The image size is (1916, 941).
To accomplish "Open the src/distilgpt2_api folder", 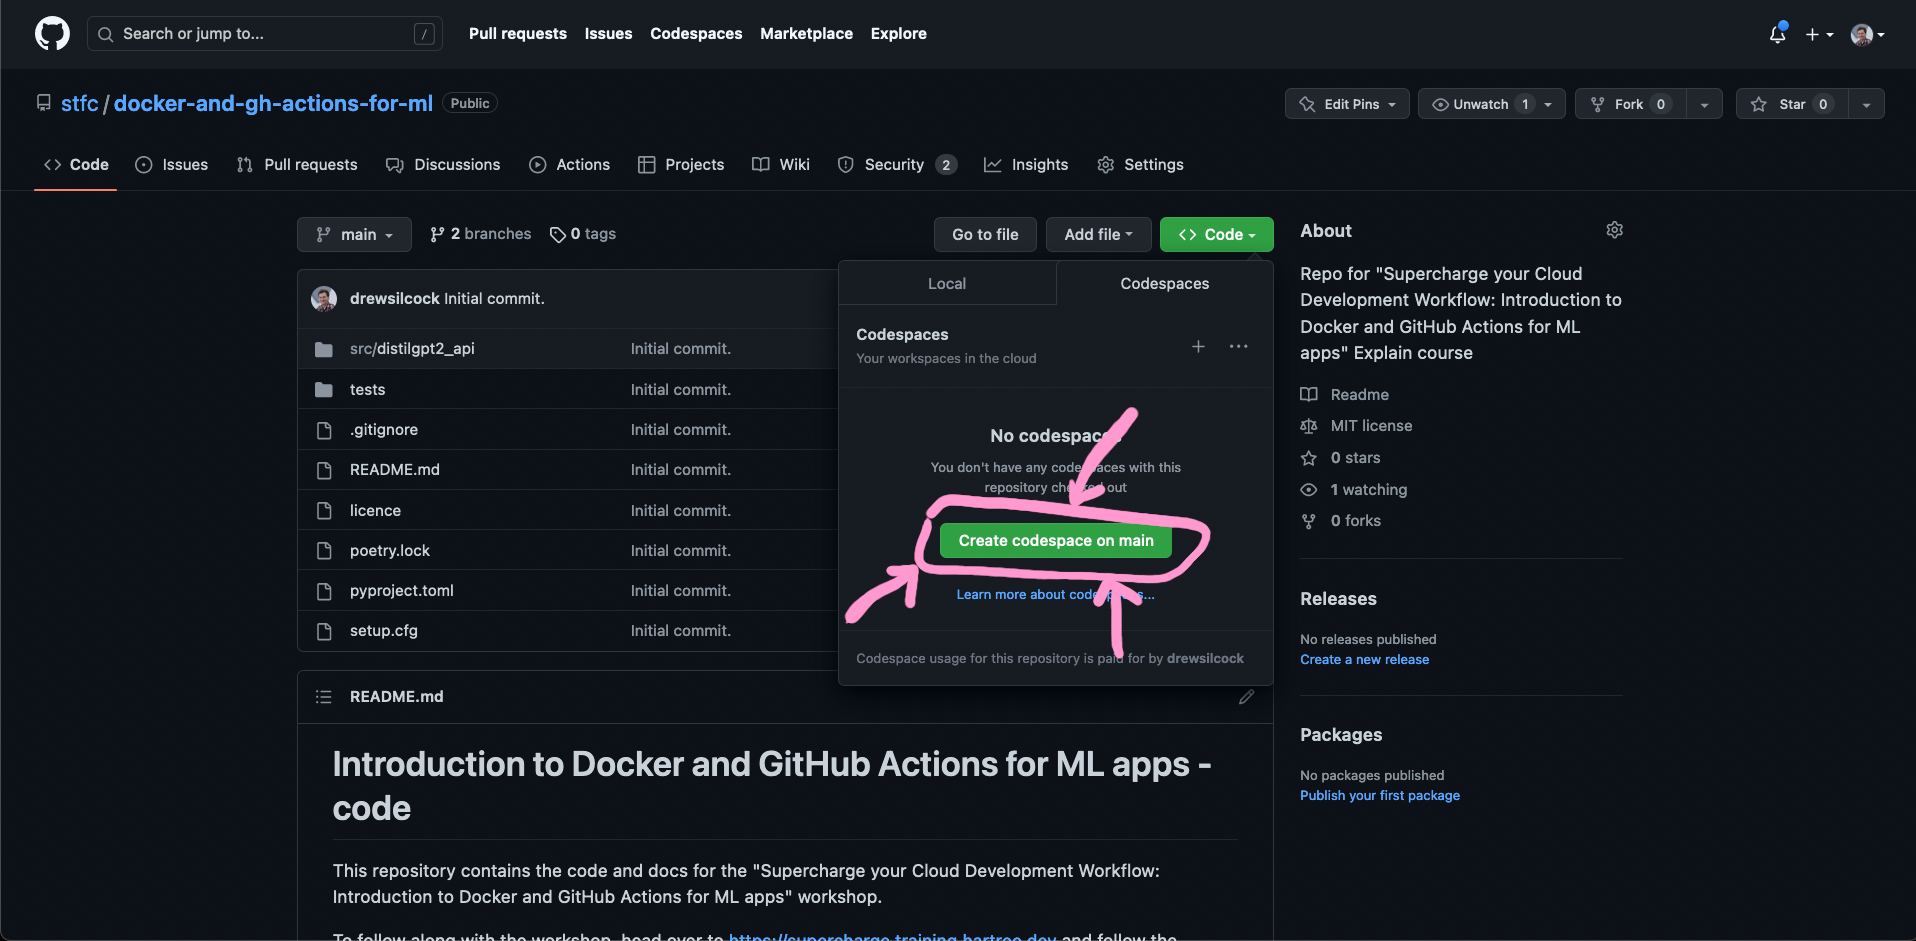I will pyautogui.click(x=412, y=348).
